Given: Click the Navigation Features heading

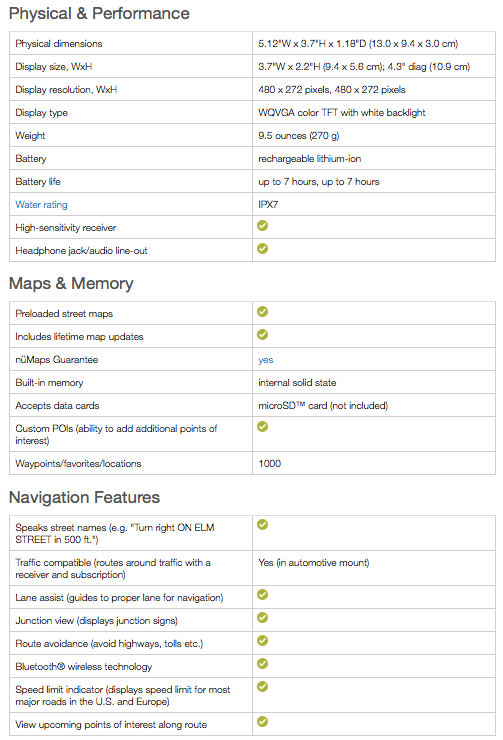Looking at the screenshot, I should point(84,497).
